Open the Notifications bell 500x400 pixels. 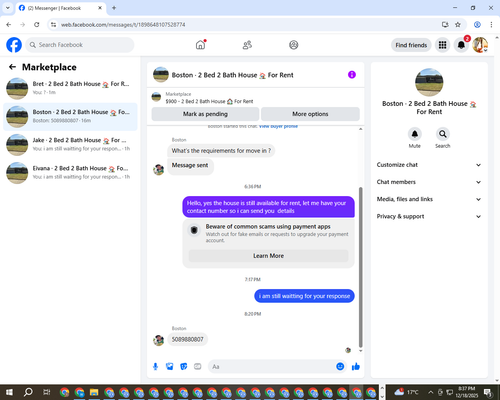(461, 45)
